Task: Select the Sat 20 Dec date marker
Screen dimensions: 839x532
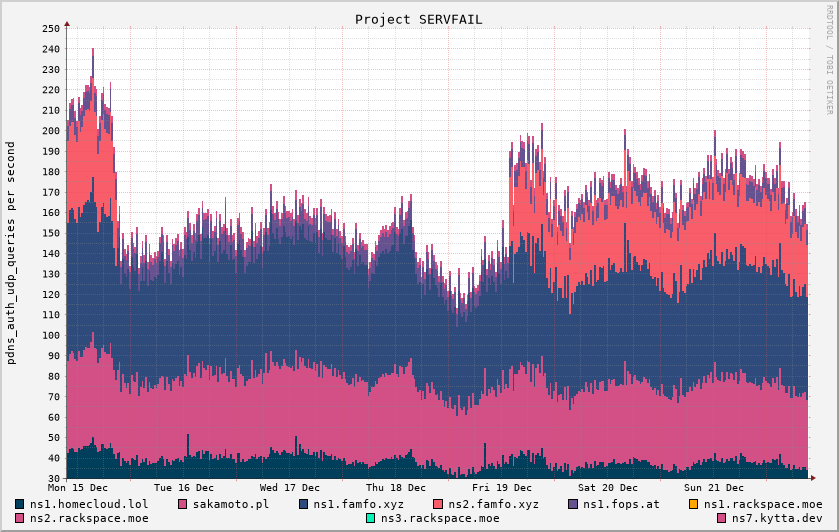Action: (607, 487)
